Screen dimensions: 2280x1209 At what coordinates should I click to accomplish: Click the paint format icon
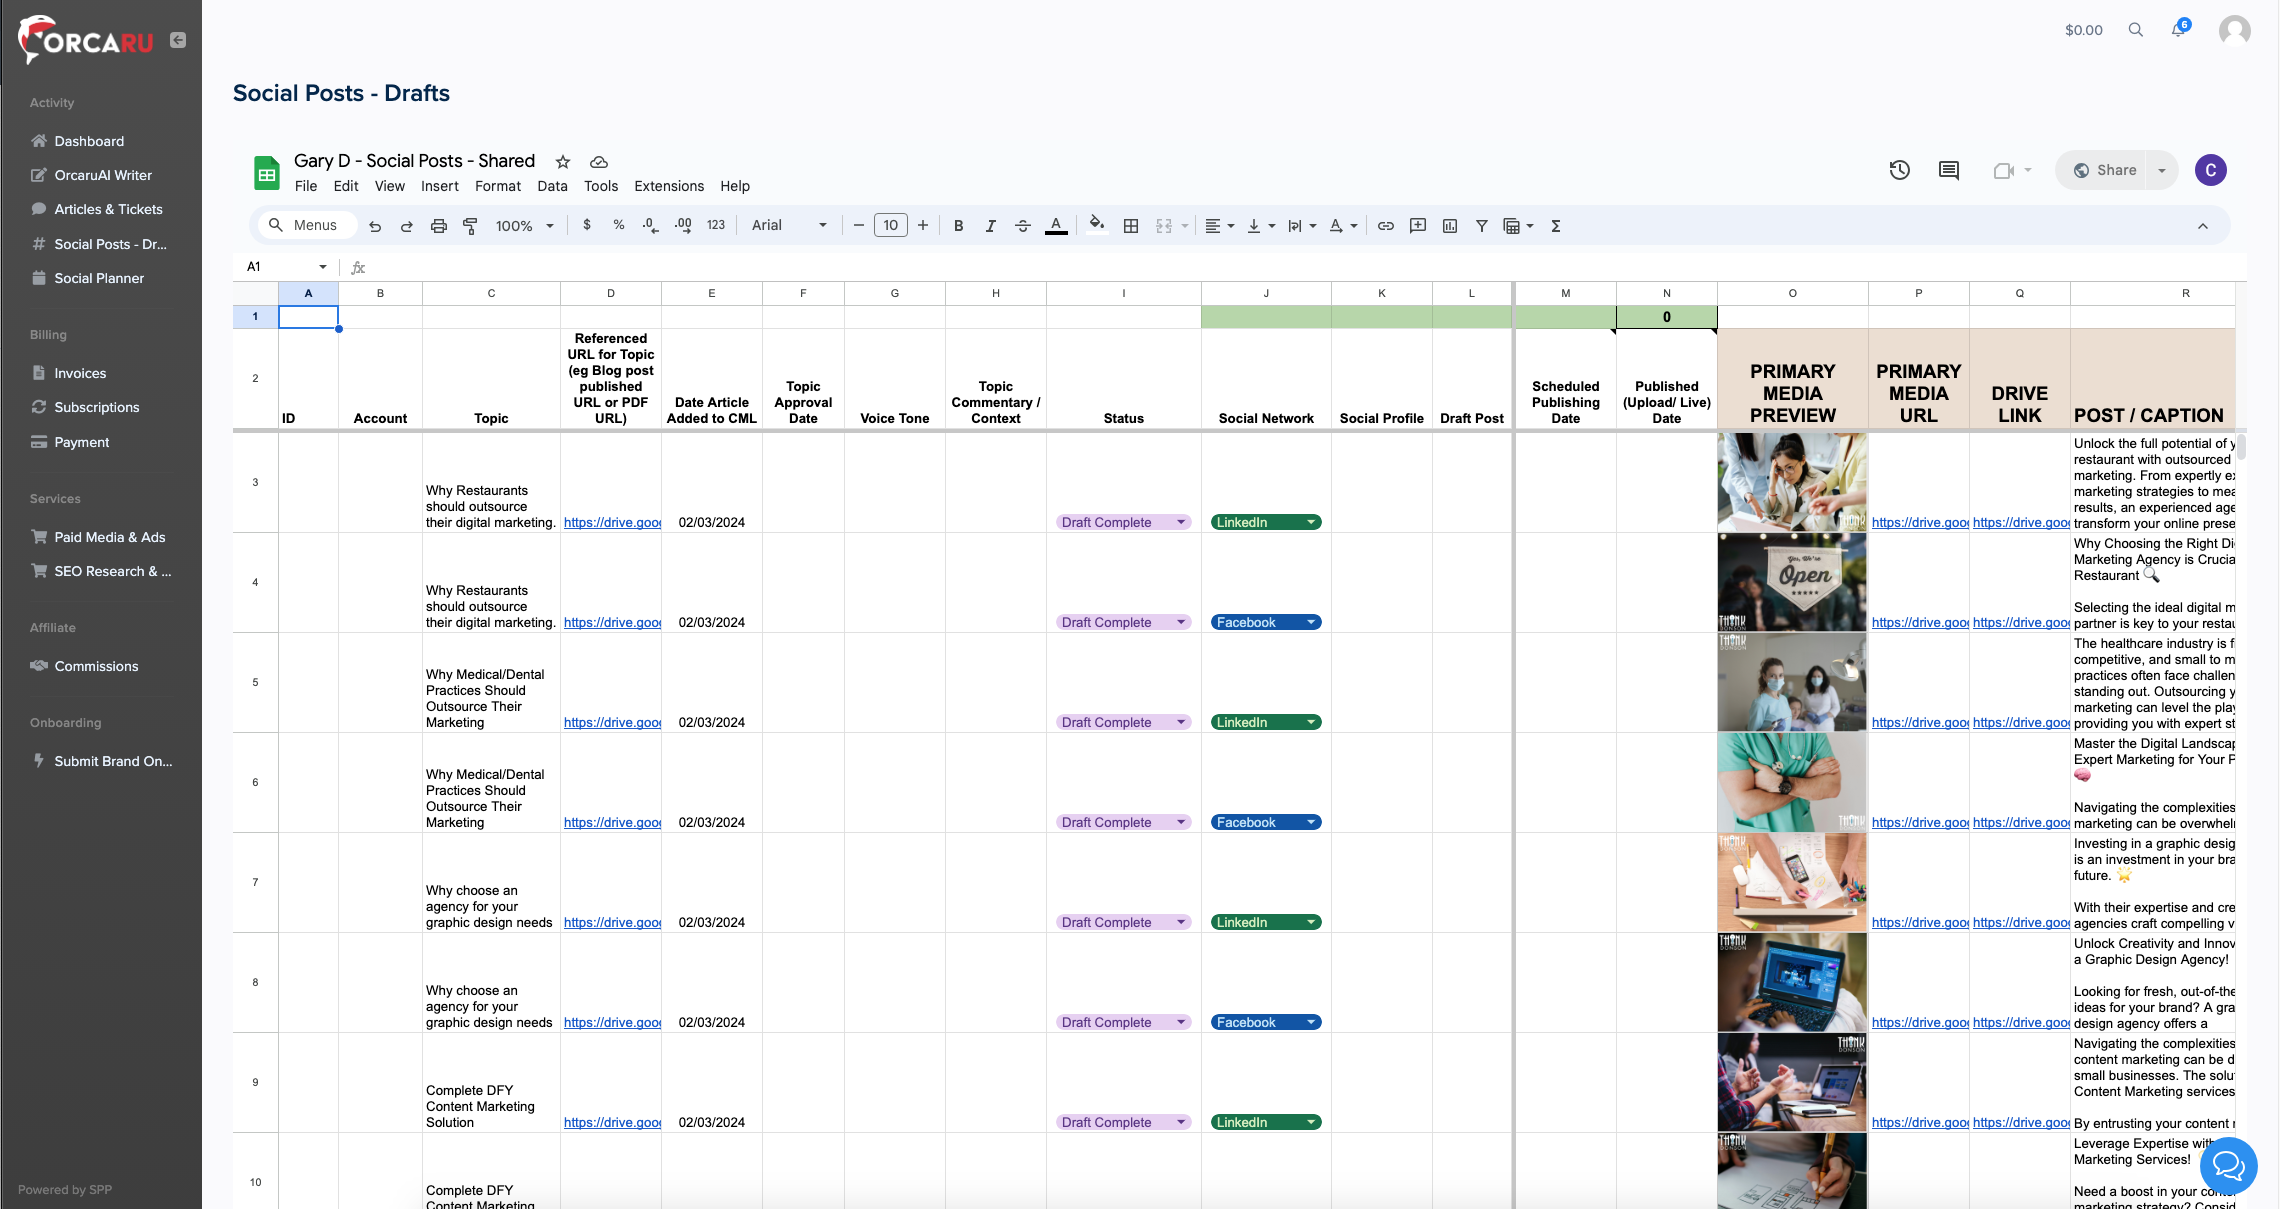click(x=470, y=226)
